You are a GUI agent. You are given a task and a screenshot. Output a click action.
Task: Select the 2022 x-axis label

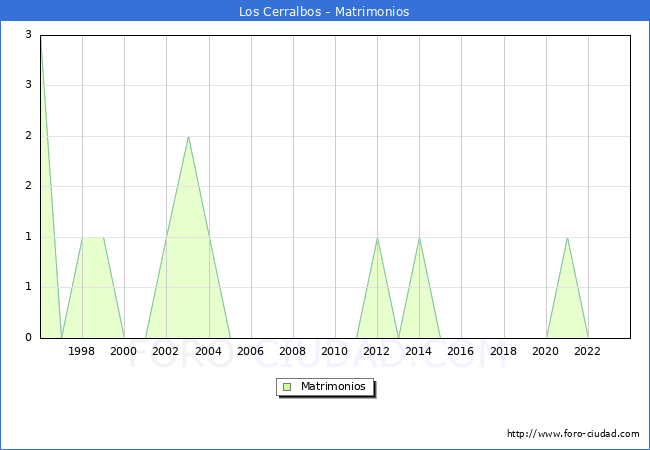coord(587,351)
